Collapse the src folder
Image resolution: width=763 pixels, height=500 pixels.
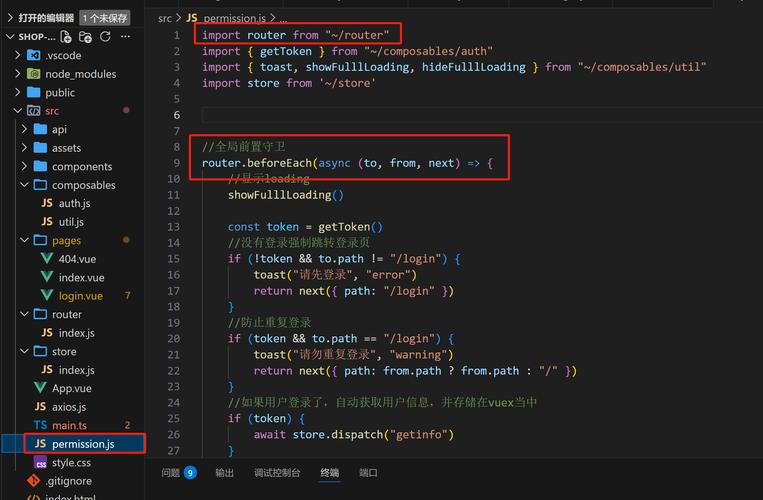[x=18, y=111]
